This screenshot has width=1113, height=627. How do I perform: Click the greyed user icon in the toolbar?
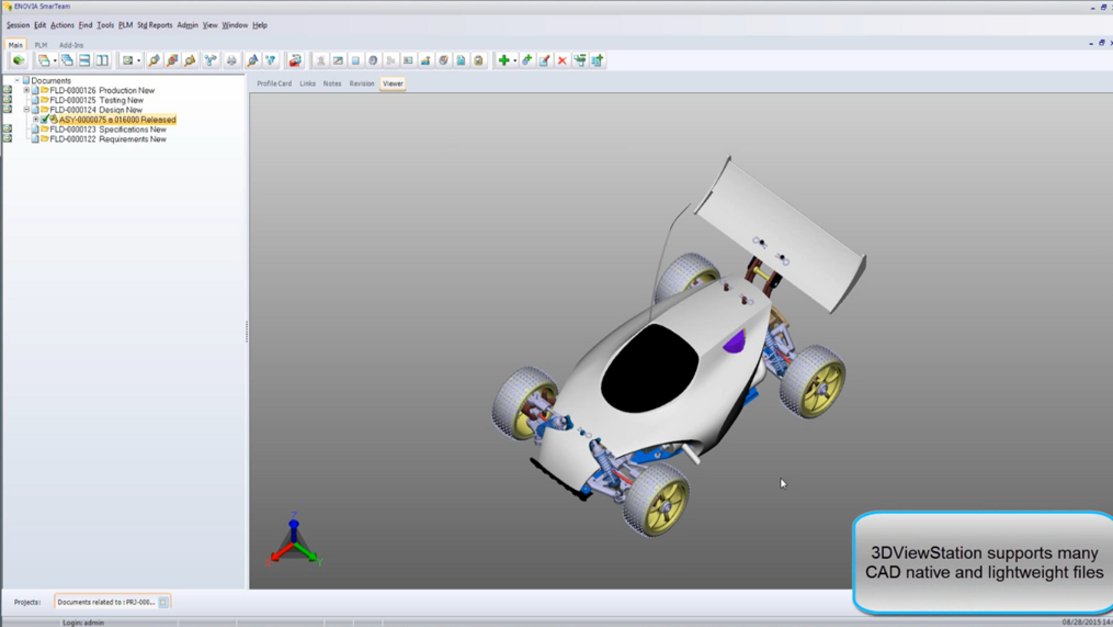(x=321, y=60)
